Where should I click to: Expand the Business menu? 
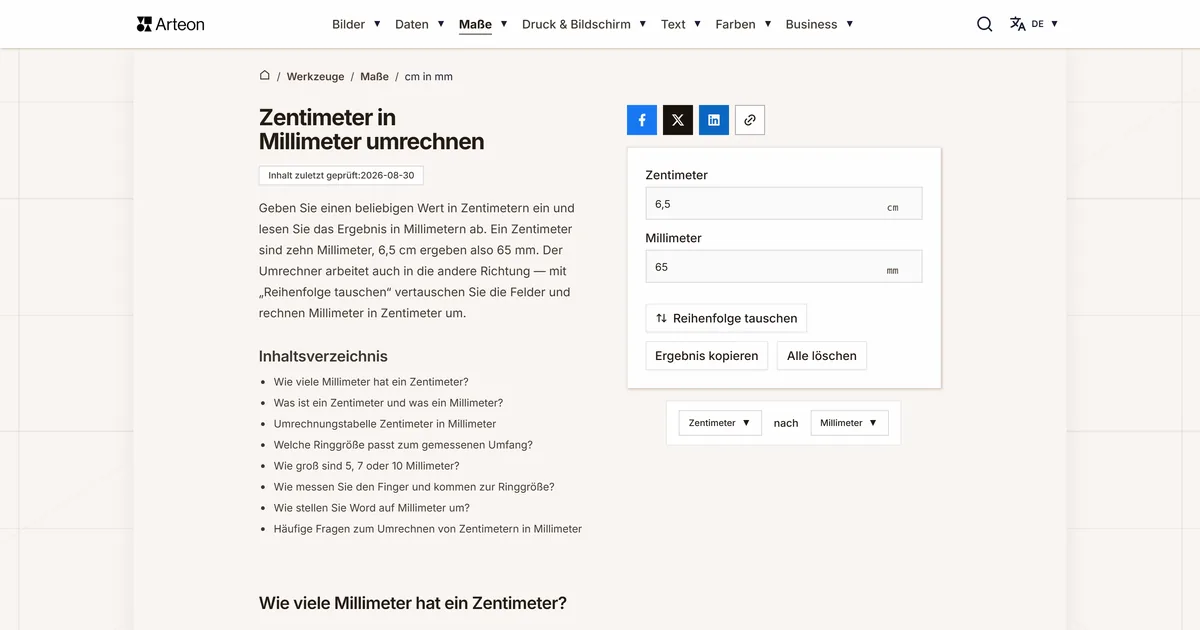click(x=819, y=24)
